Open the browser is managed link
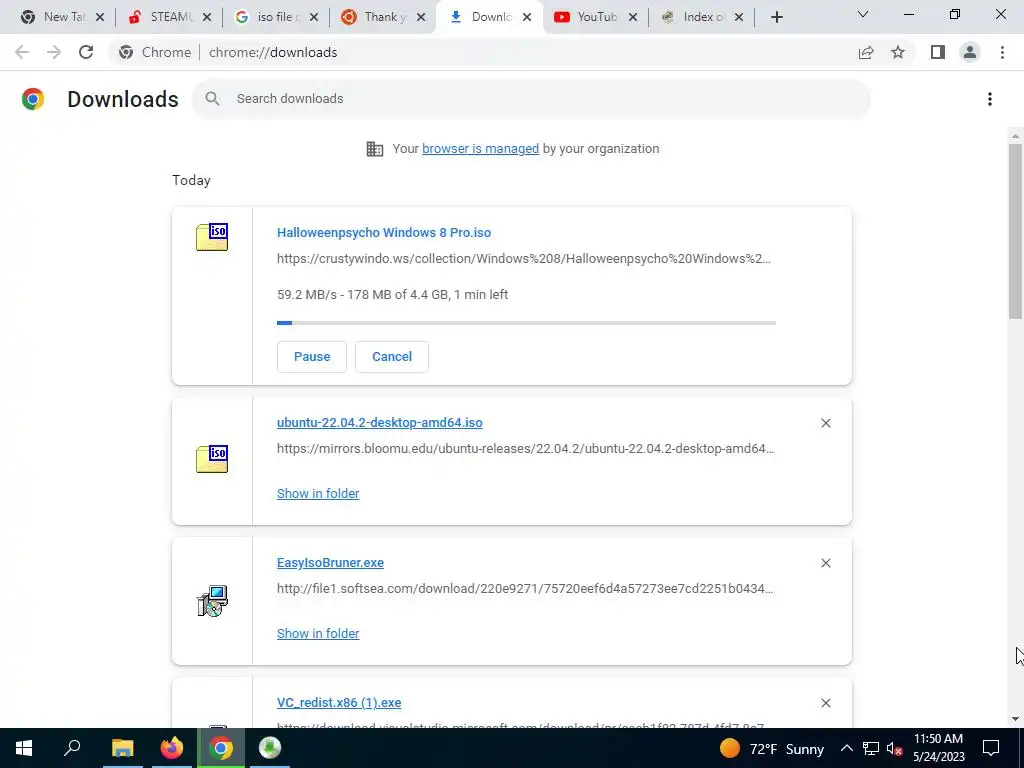 480,149
